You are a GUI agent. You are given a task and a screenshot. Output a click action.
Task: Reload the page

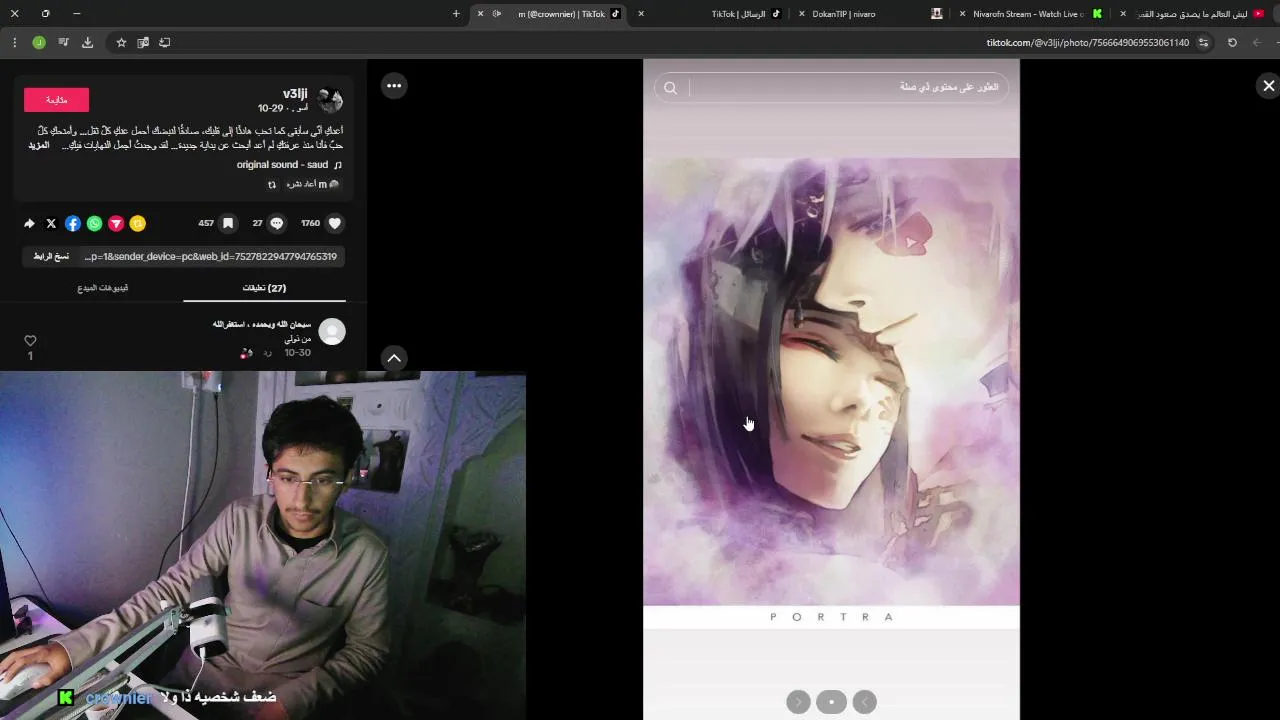pyautogui.click(x=1232, y=43)
